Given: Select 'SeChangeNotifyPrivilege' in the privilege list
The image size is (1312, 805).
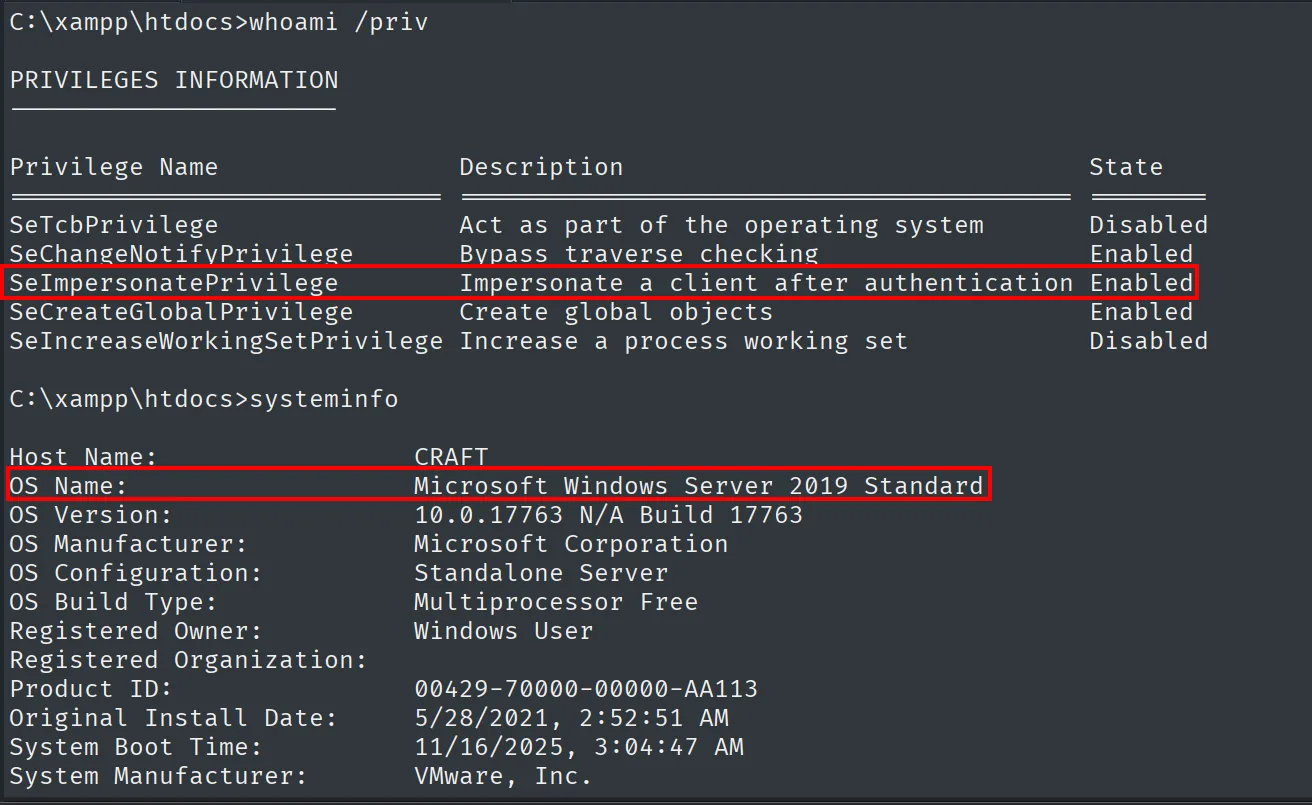Looking at the screenshot, I should (181, 254).
